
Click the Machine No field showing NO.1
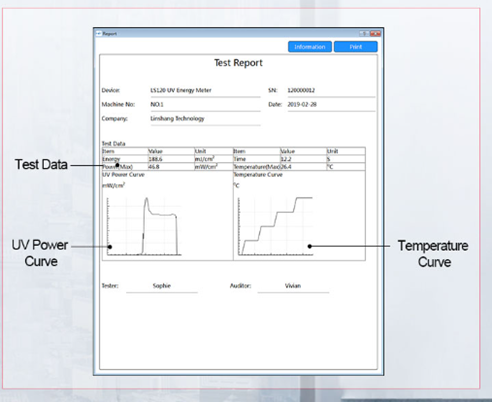pyautogui.click(x=205, y=105)
